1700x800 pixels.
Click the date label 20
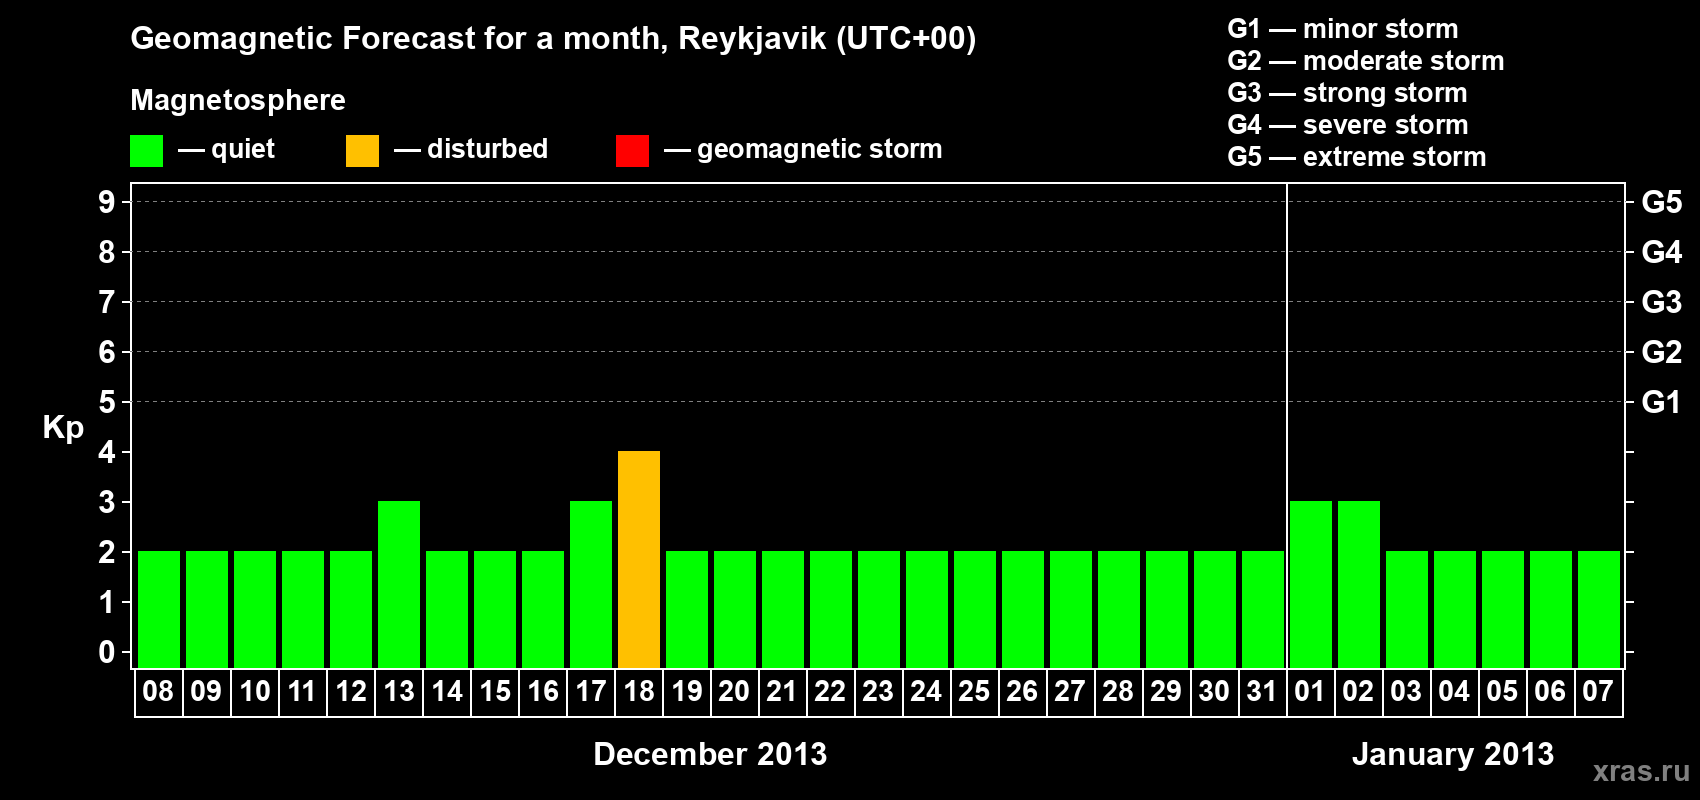pyautogui.click(x=734, y=691)
